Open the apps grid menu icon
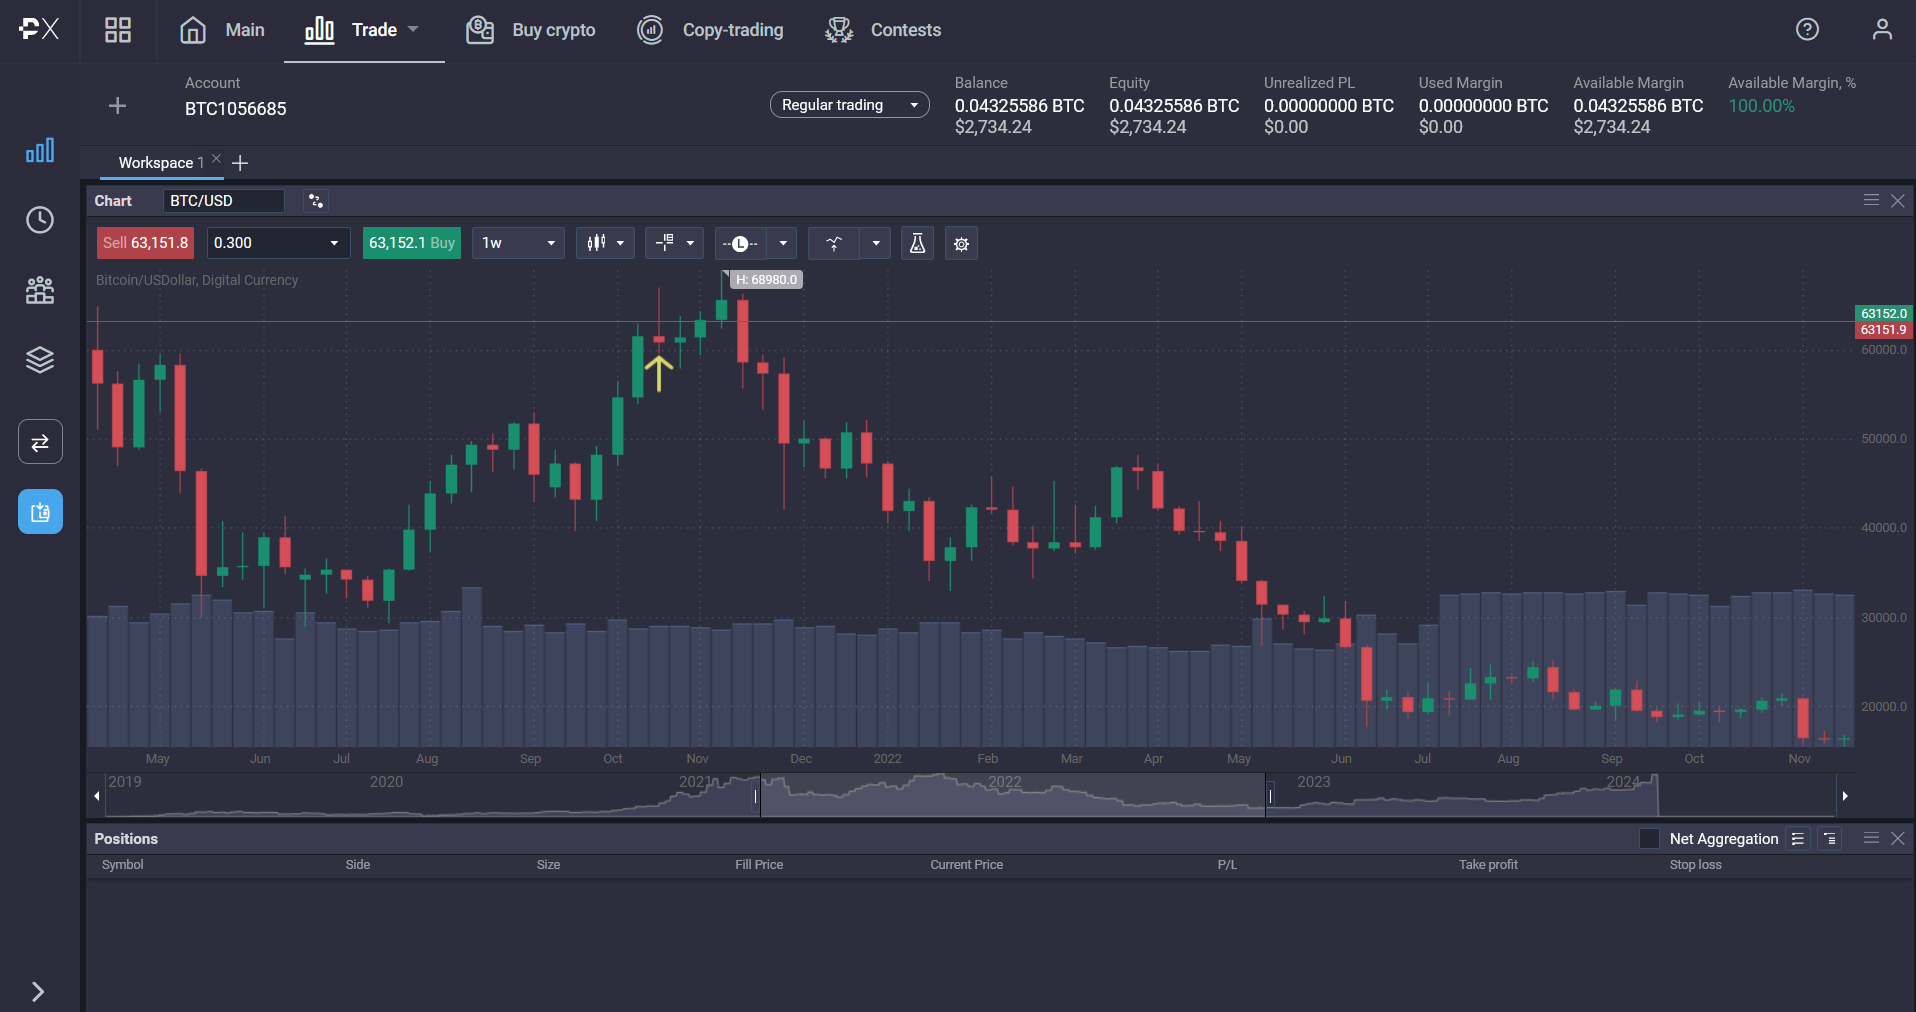The height and width of the screenshot is (1012, 1916). pos(118,30)
